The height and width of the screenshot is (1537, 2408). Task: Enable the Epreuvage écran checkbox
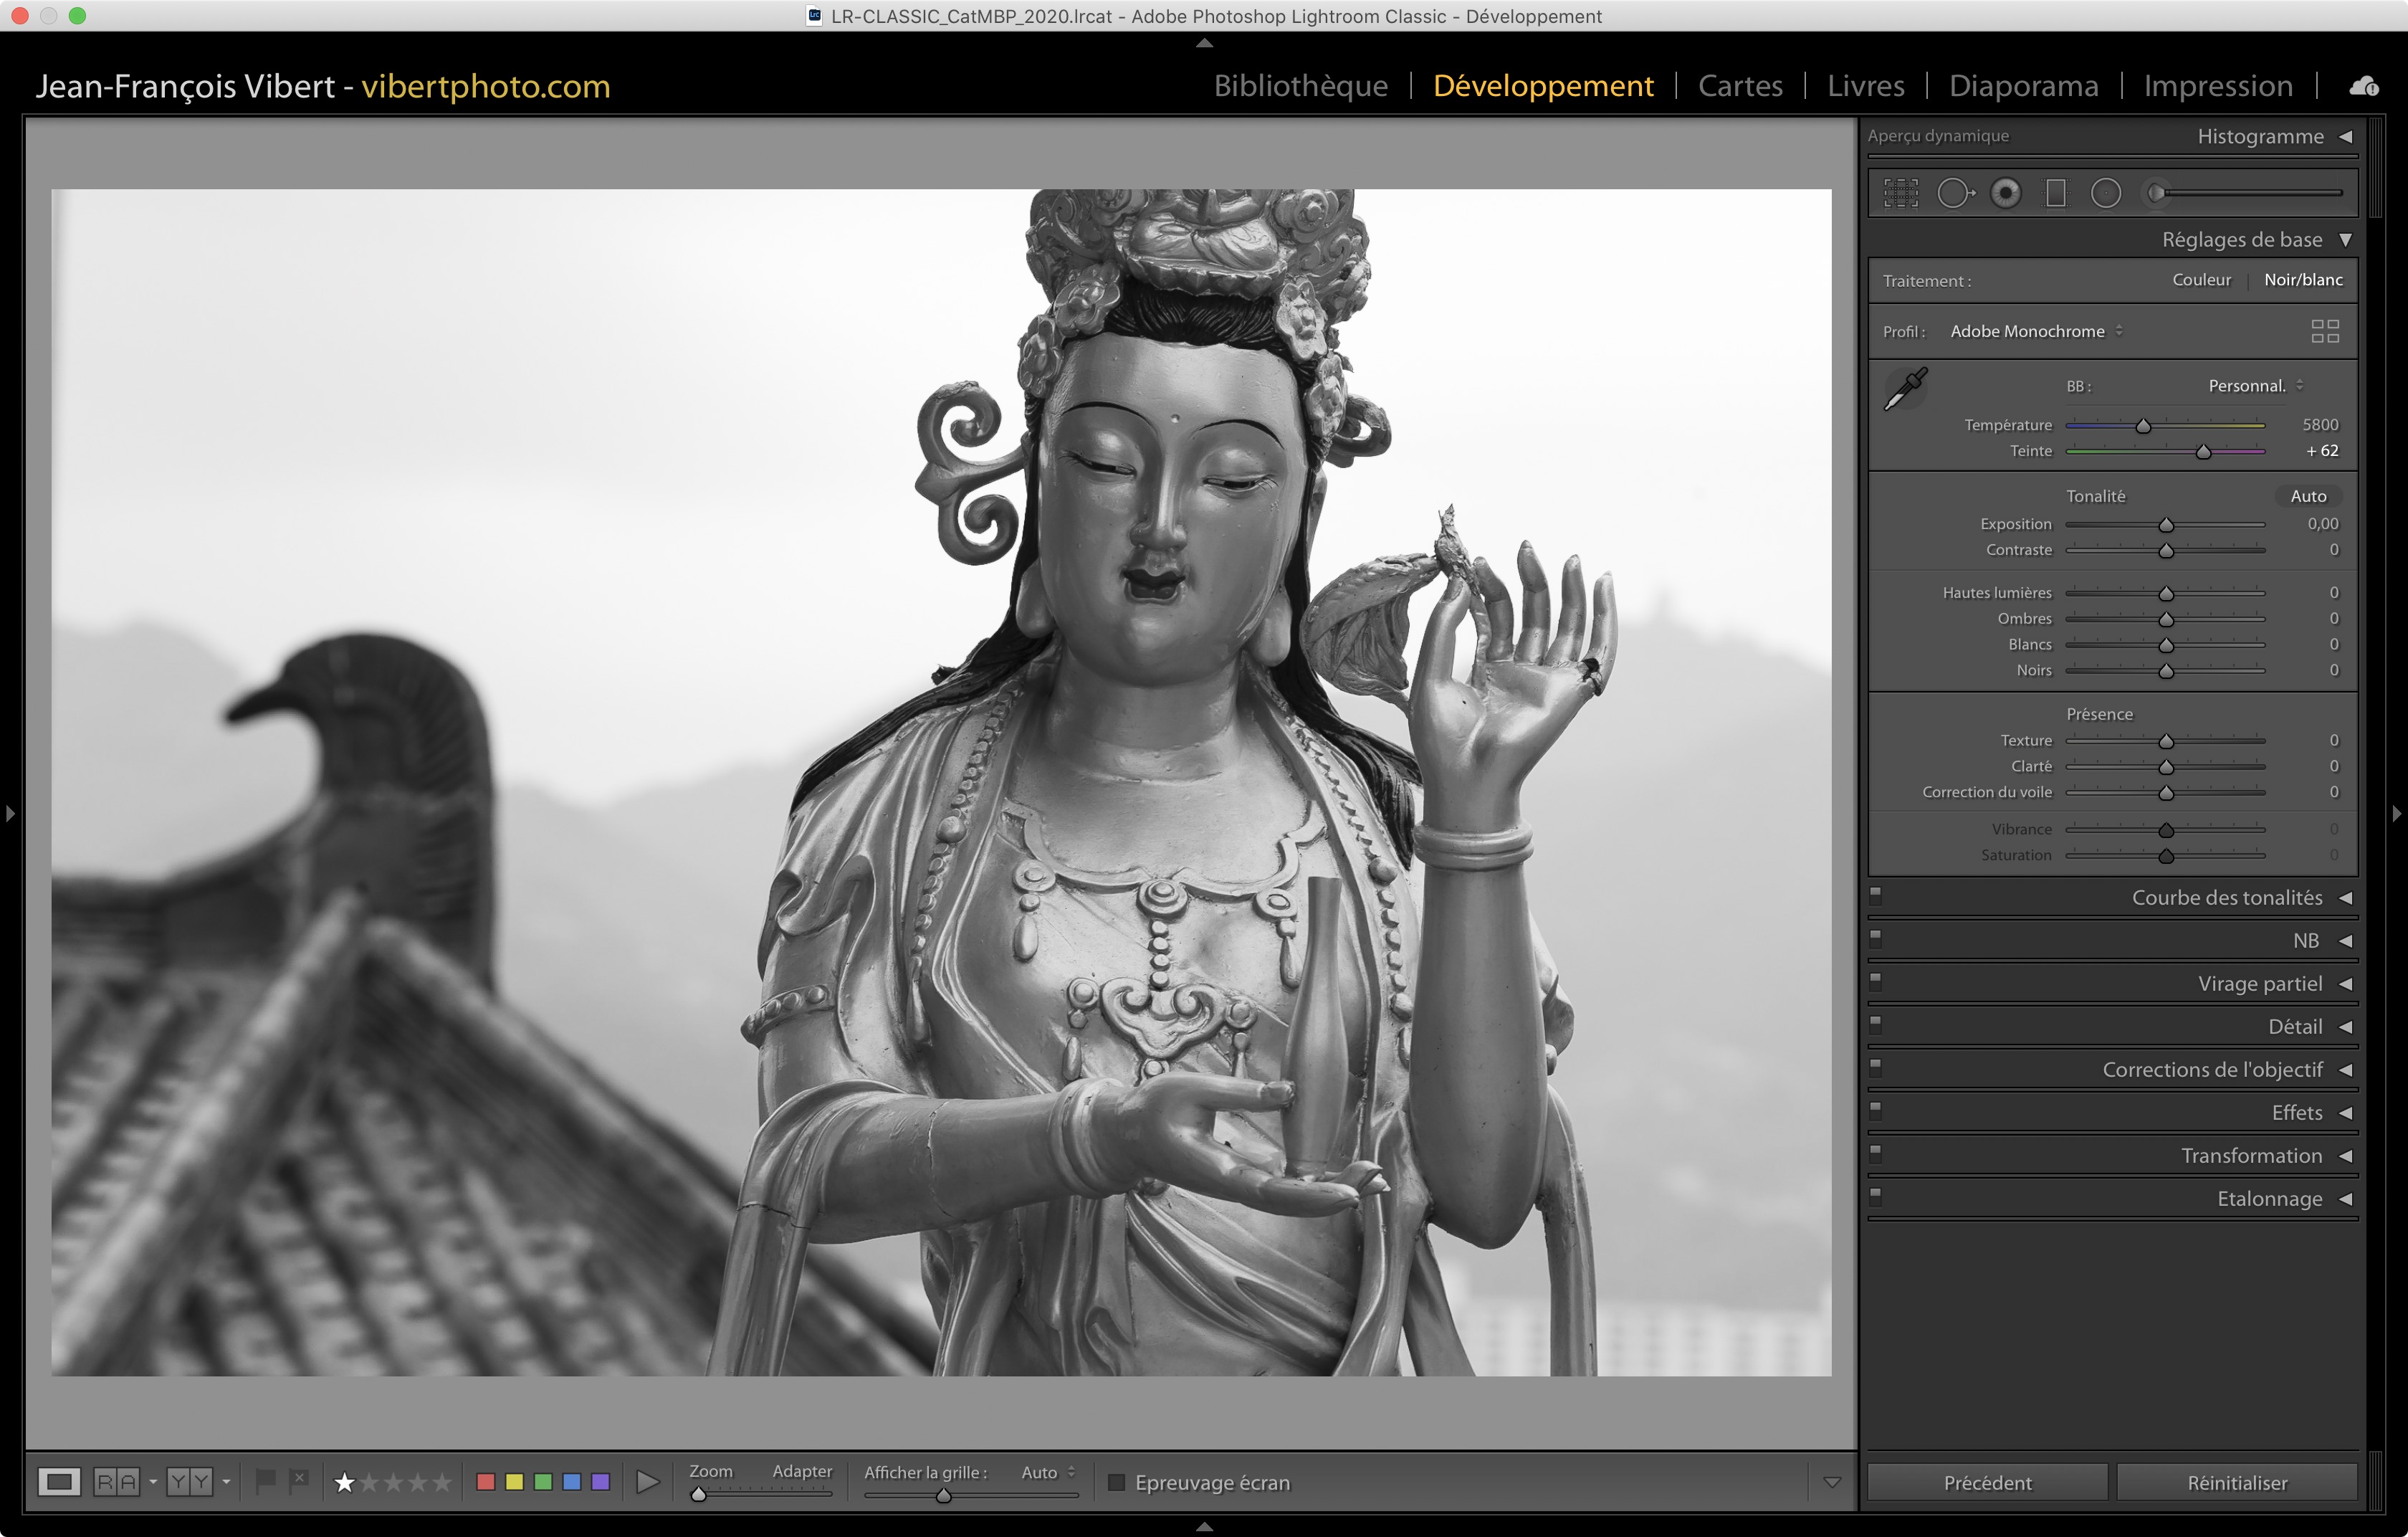[x=1117, y=1482]
